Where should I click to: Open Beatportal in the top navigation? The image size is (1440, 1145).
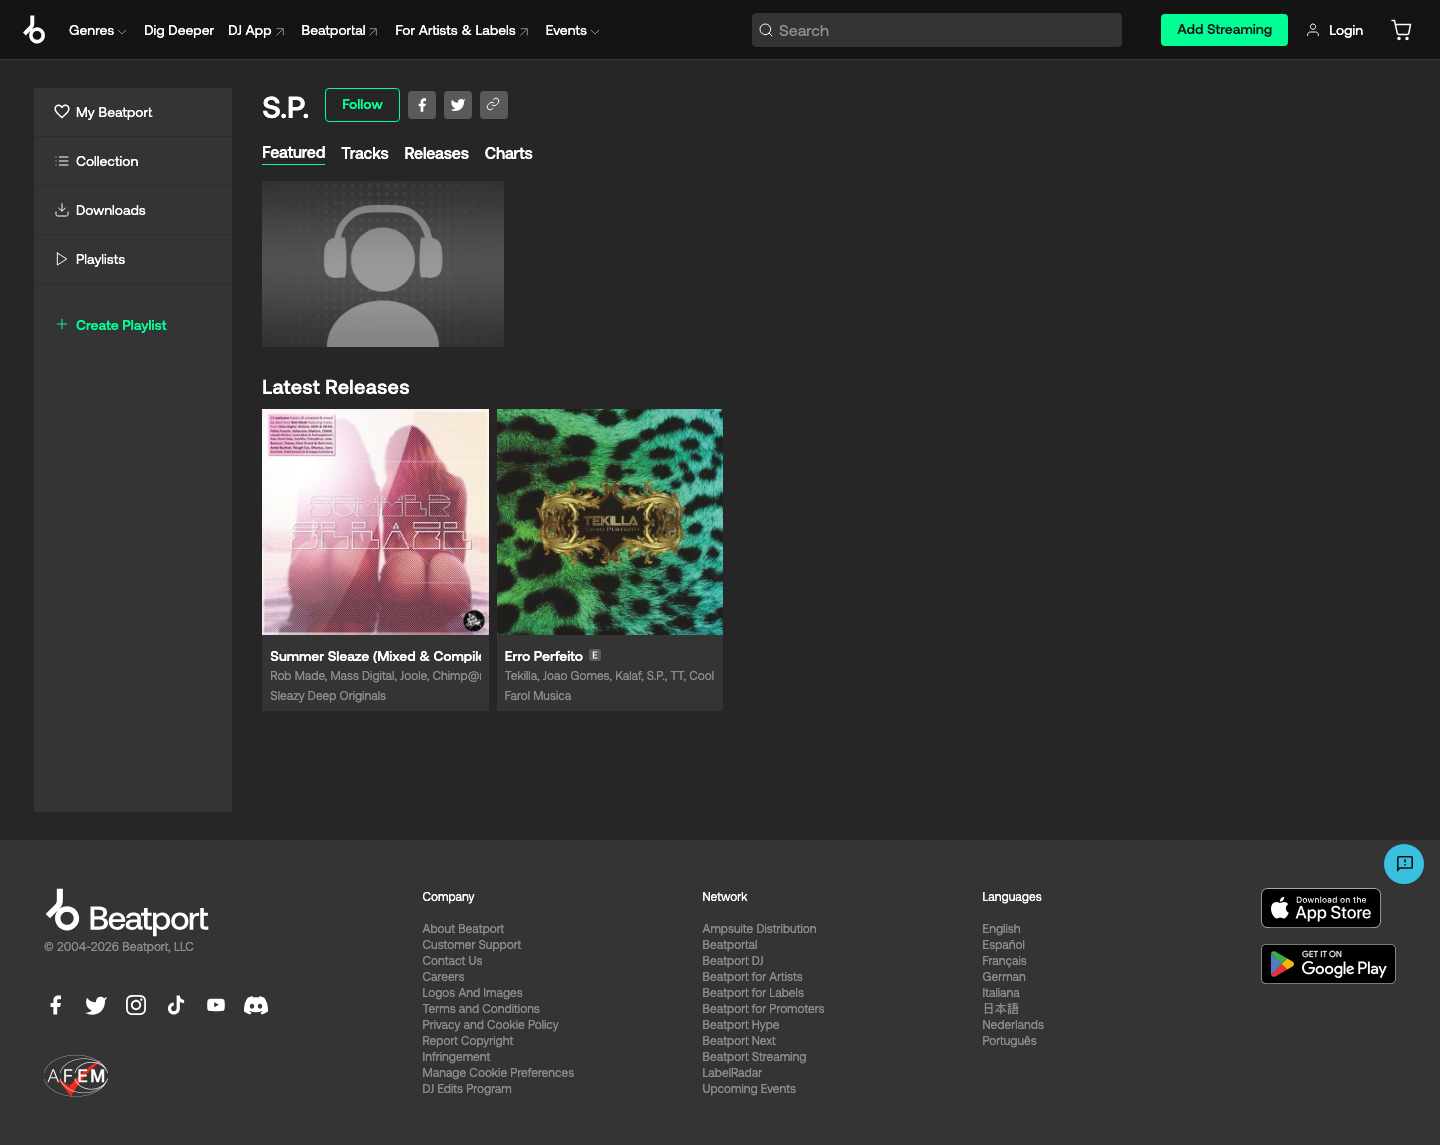pyautogui.click(x=340, y=30)
